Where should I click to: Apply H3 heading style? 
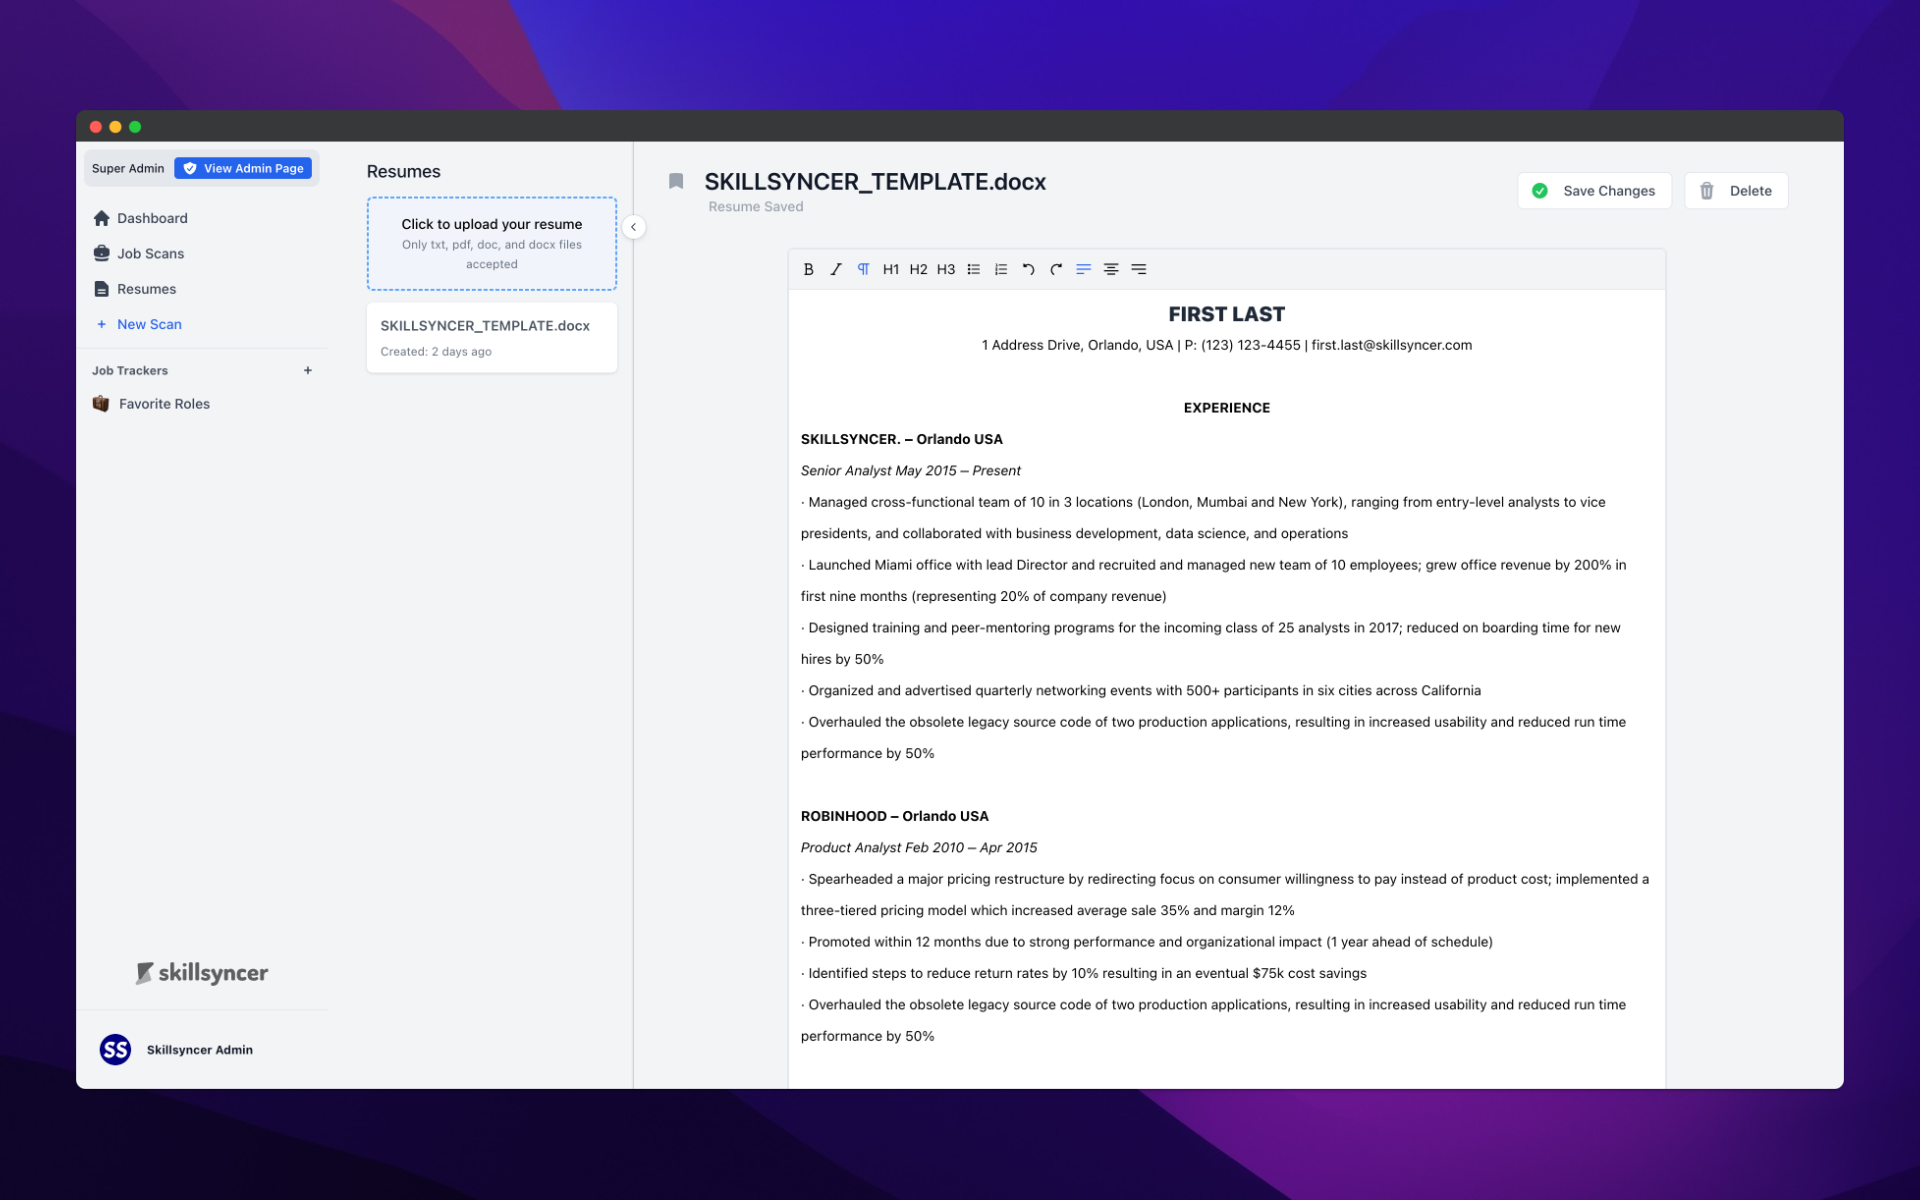click(x=946, y=269)
